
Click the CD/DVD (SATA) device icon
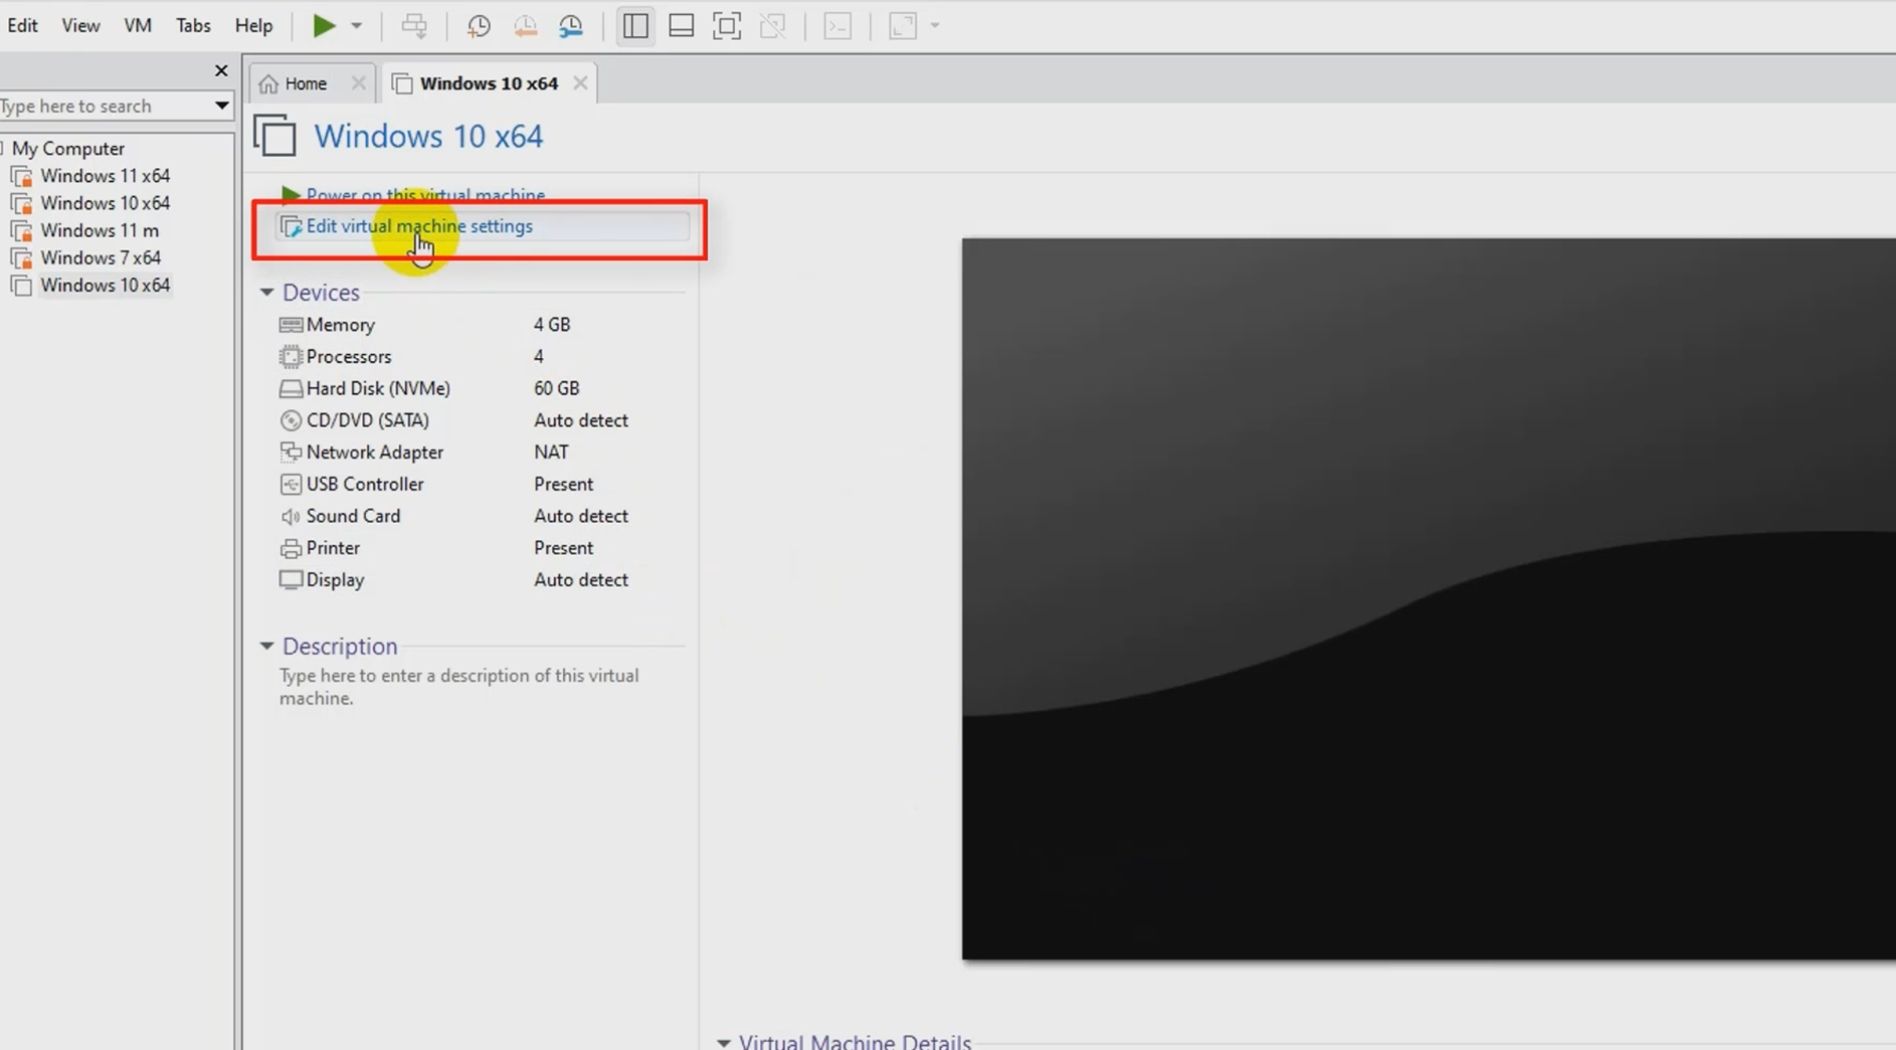pyautogui.click(x=290, y=421)
